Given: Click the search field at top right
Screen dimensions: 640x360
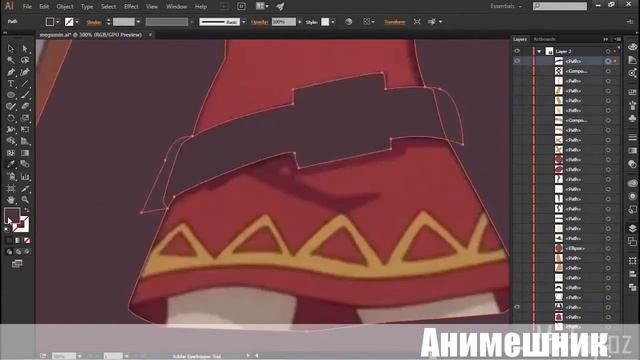Looking at the screenshot, I should (x=560, y=6).
